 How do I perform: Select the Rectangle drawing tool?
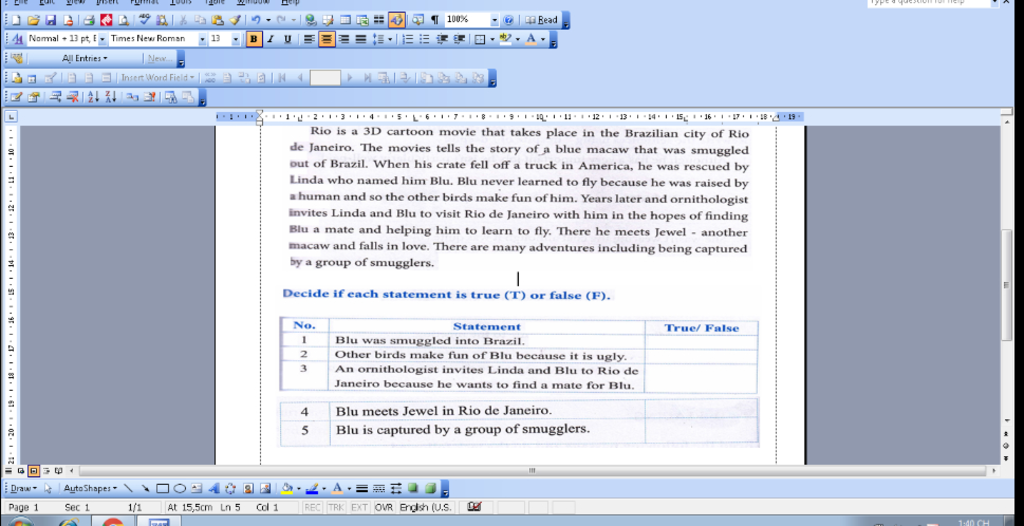(x=163, y=488)
